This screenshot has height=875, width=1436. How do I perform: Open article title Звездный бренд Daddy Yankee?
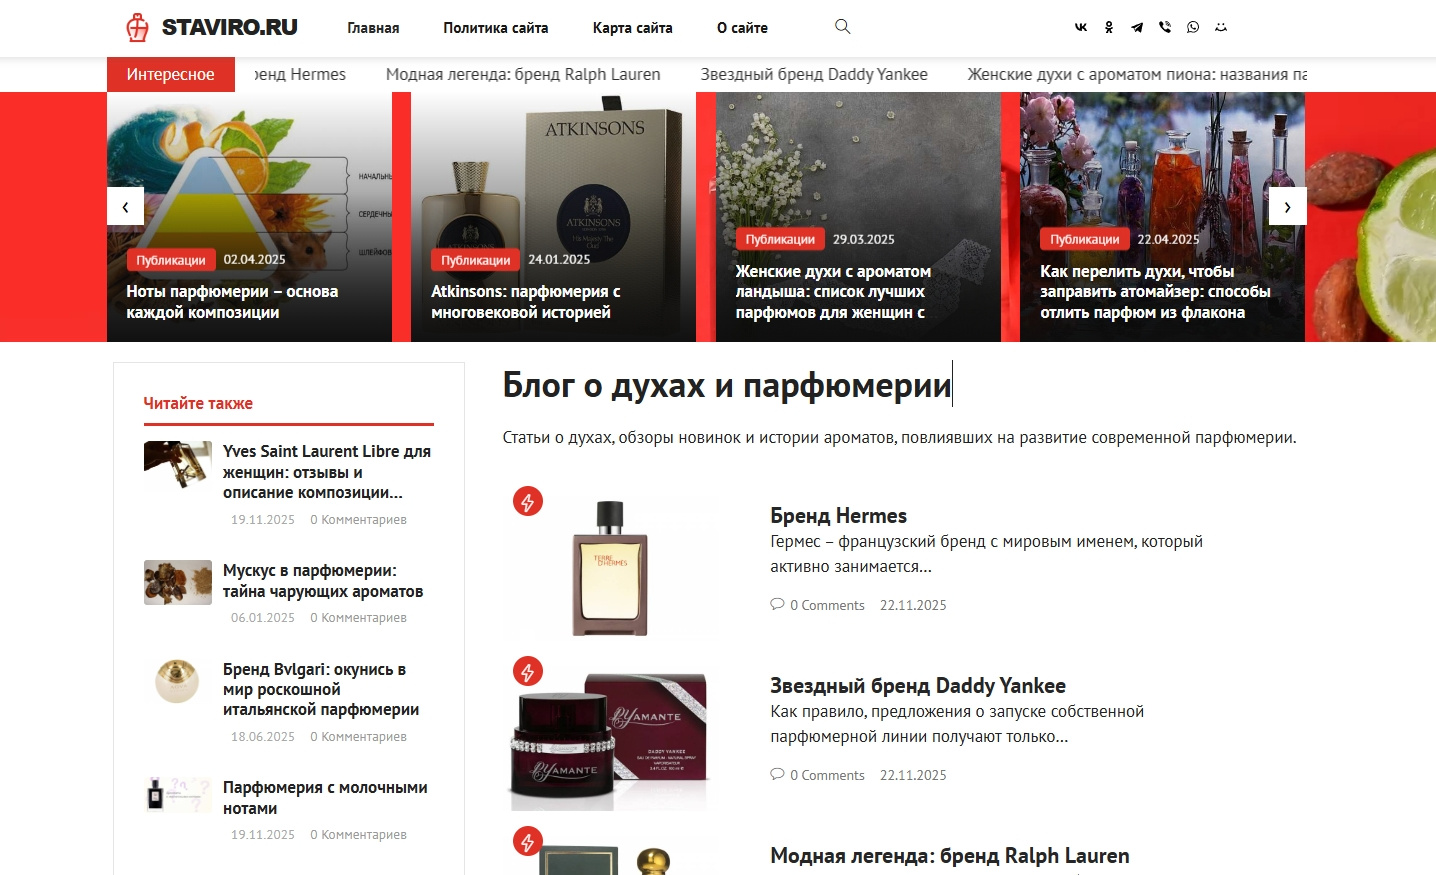(918, 686)
